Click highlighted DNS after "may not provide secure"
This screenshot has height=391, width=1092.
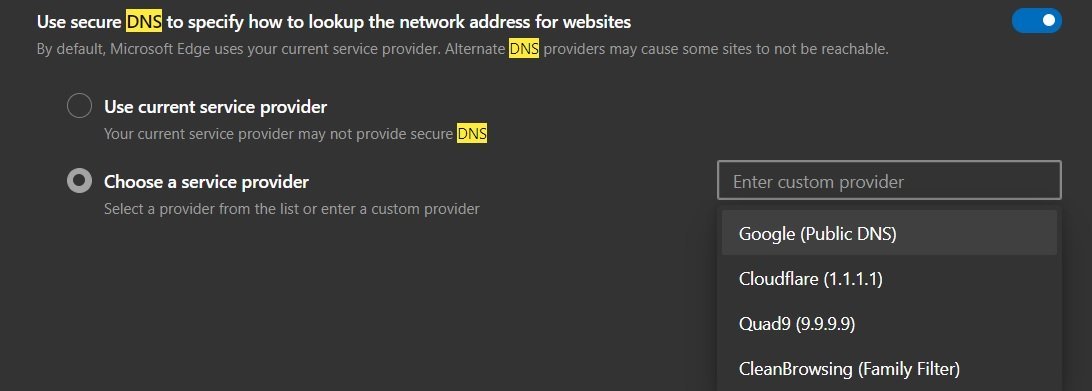coord(472,133)
